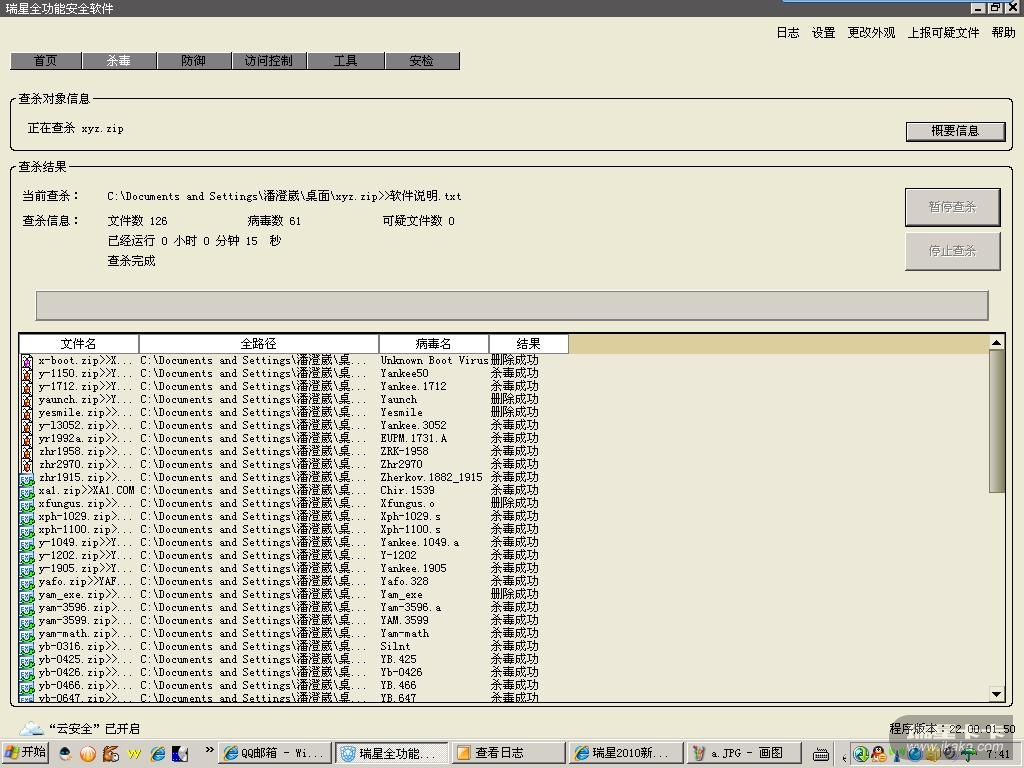Click virus icon of yesmile.zip row
This screenshot has height=768, width=1024.
click(27, 413)
